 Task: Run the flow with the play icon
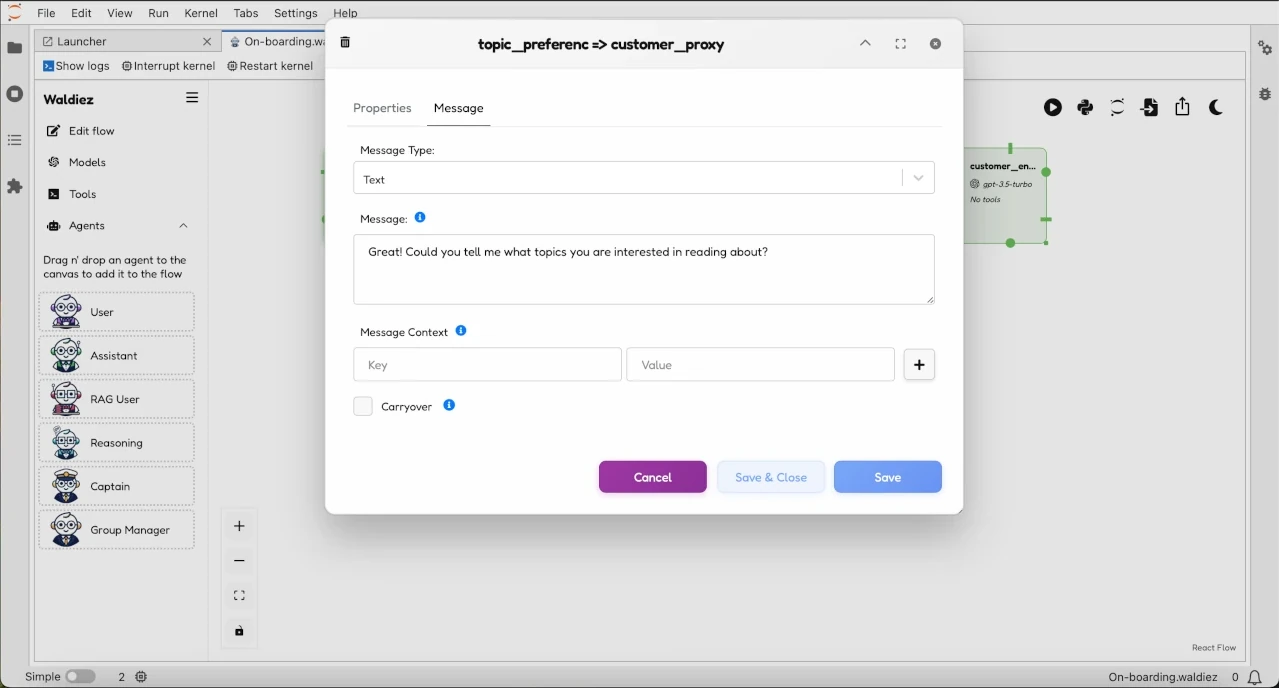click(x=1053, y=108)
